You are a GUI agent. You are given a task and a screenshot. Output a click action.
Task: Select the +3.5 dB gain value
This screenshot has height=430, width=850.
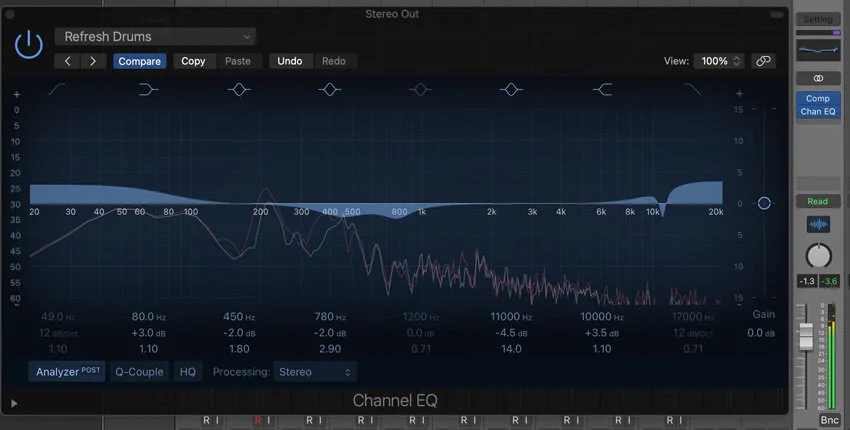click(602, 333)
